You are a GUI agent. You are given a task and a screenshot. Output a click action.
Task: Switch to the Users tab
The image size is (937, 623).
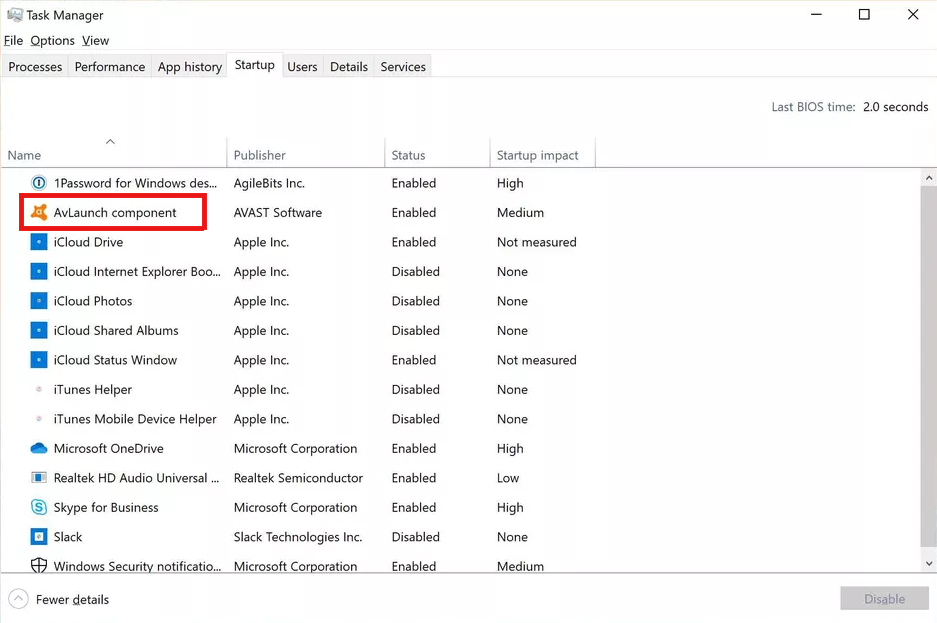coord(302,66)
